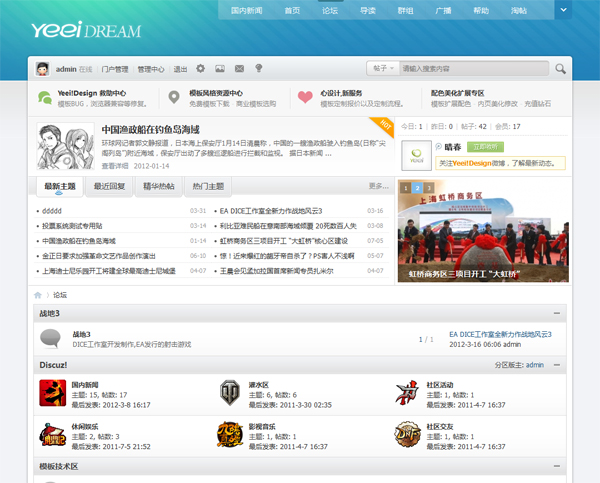
Task: Focus the search content input field
Action: pos(474,69)
